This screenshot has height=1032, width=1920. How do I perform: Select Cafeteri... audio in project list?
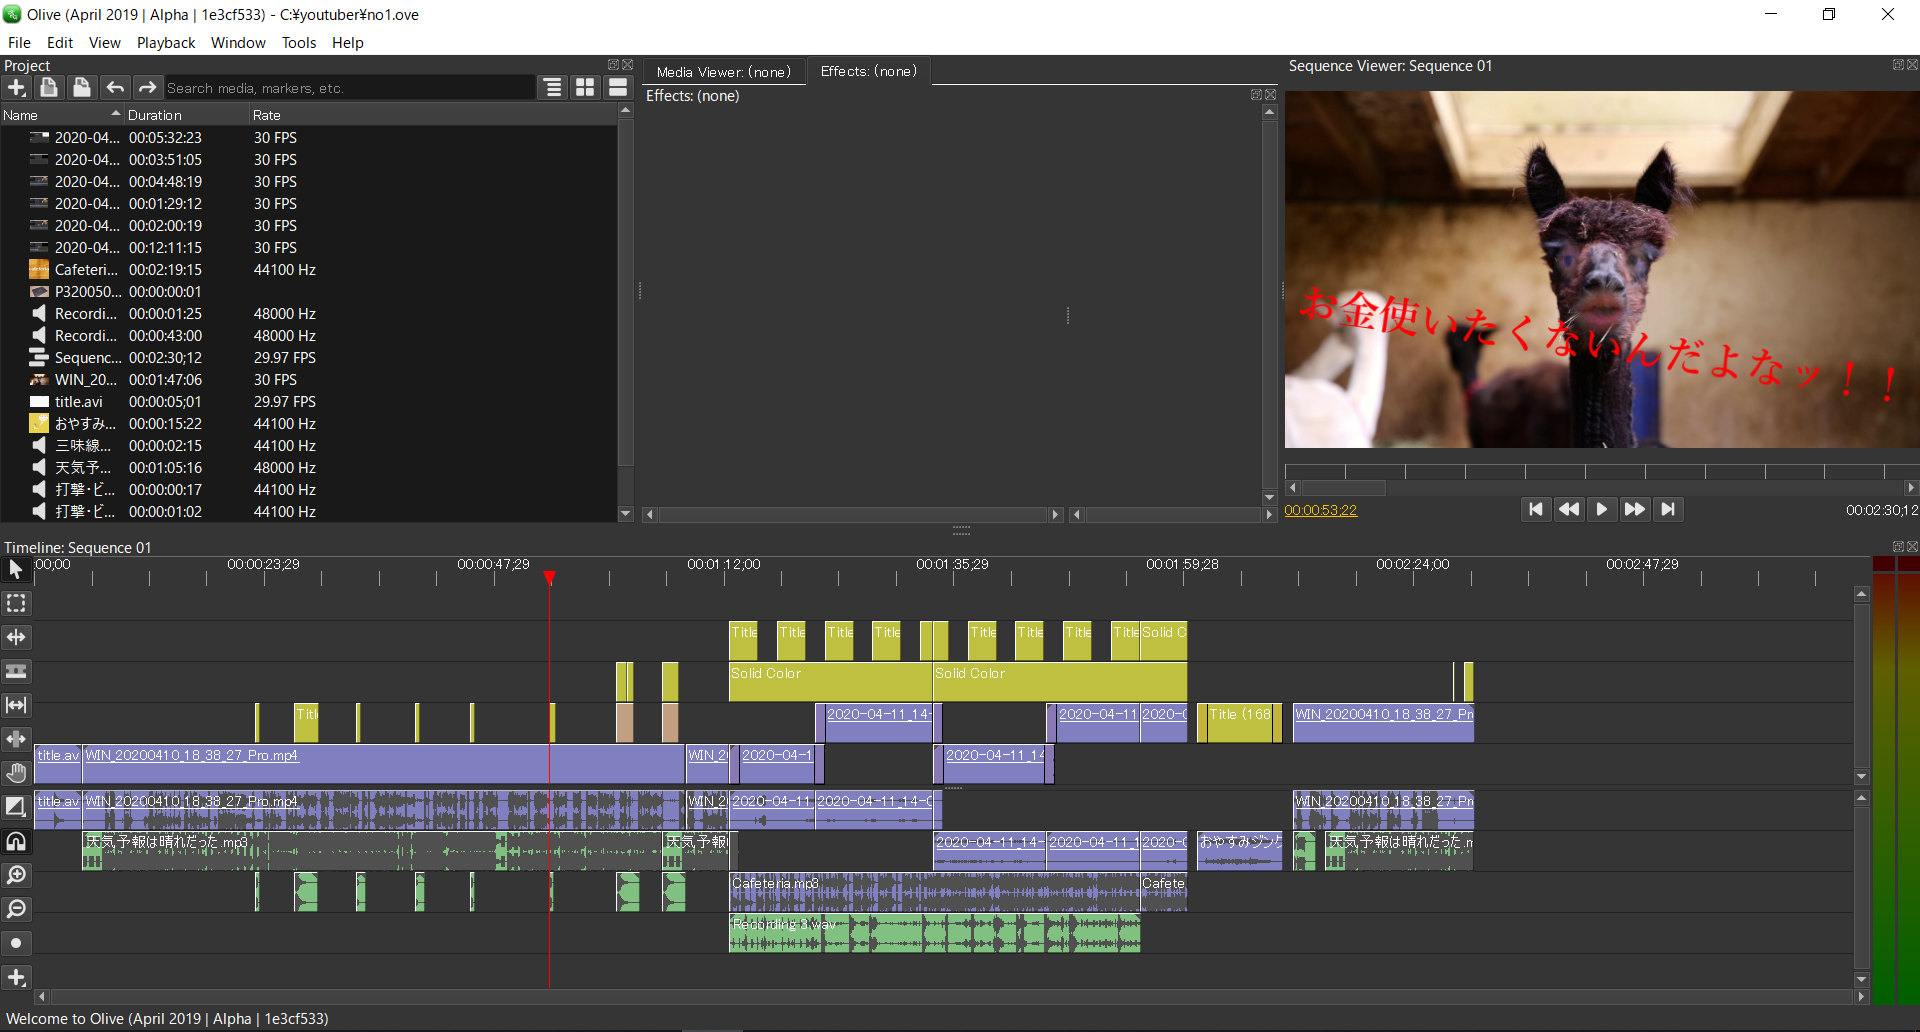[x=308, y=270]
